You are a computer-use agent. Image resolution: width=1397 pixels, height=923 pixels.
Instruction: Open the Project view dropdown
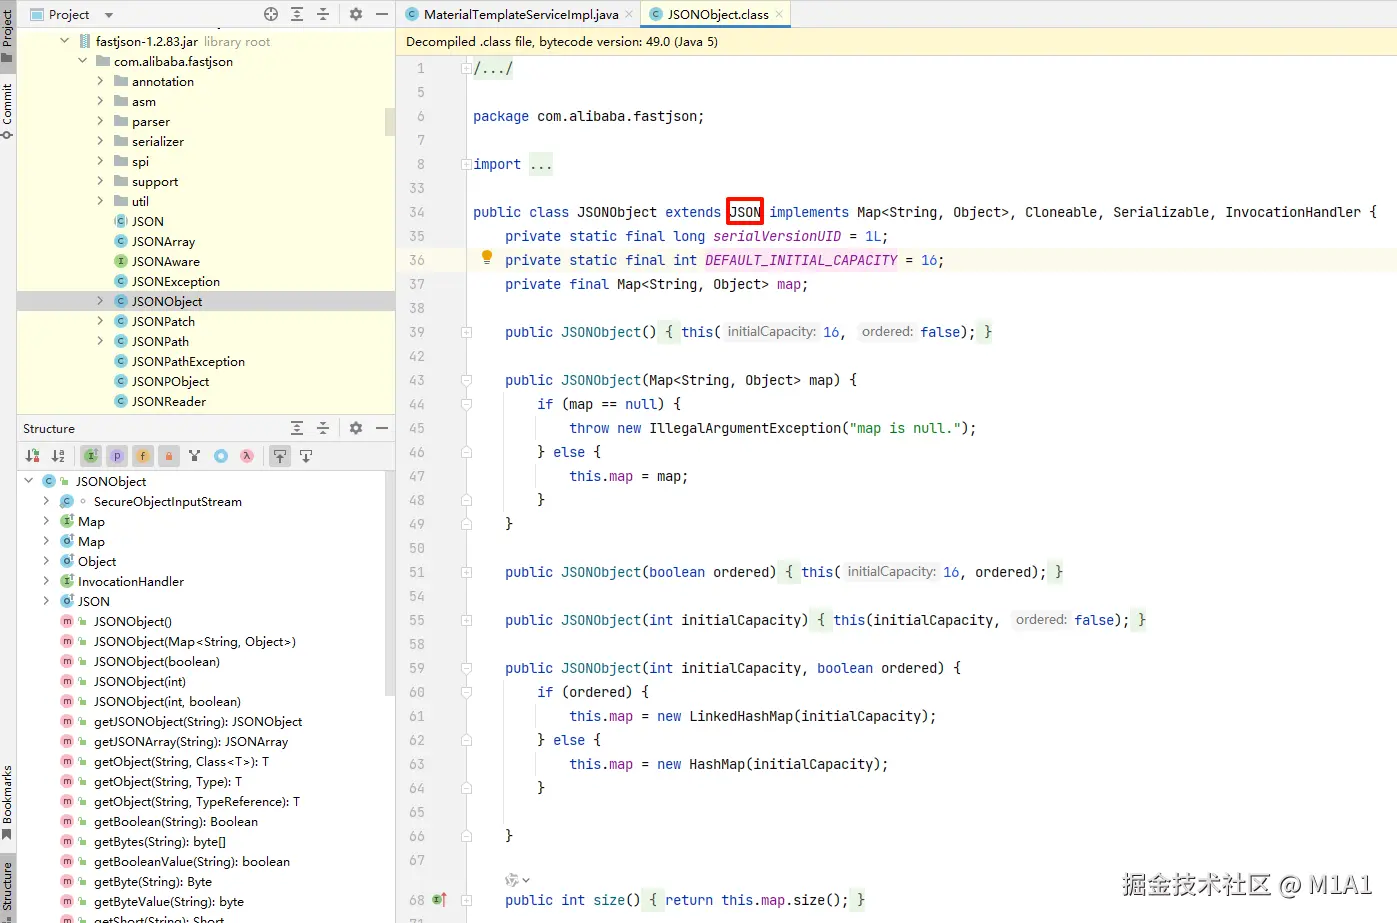(109, 15)
